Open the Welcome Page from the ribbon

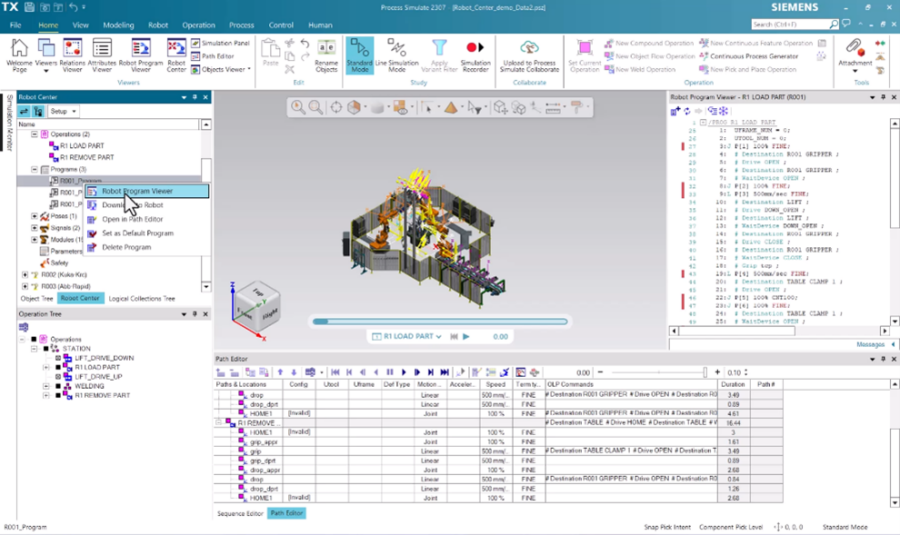click(19, 55)
